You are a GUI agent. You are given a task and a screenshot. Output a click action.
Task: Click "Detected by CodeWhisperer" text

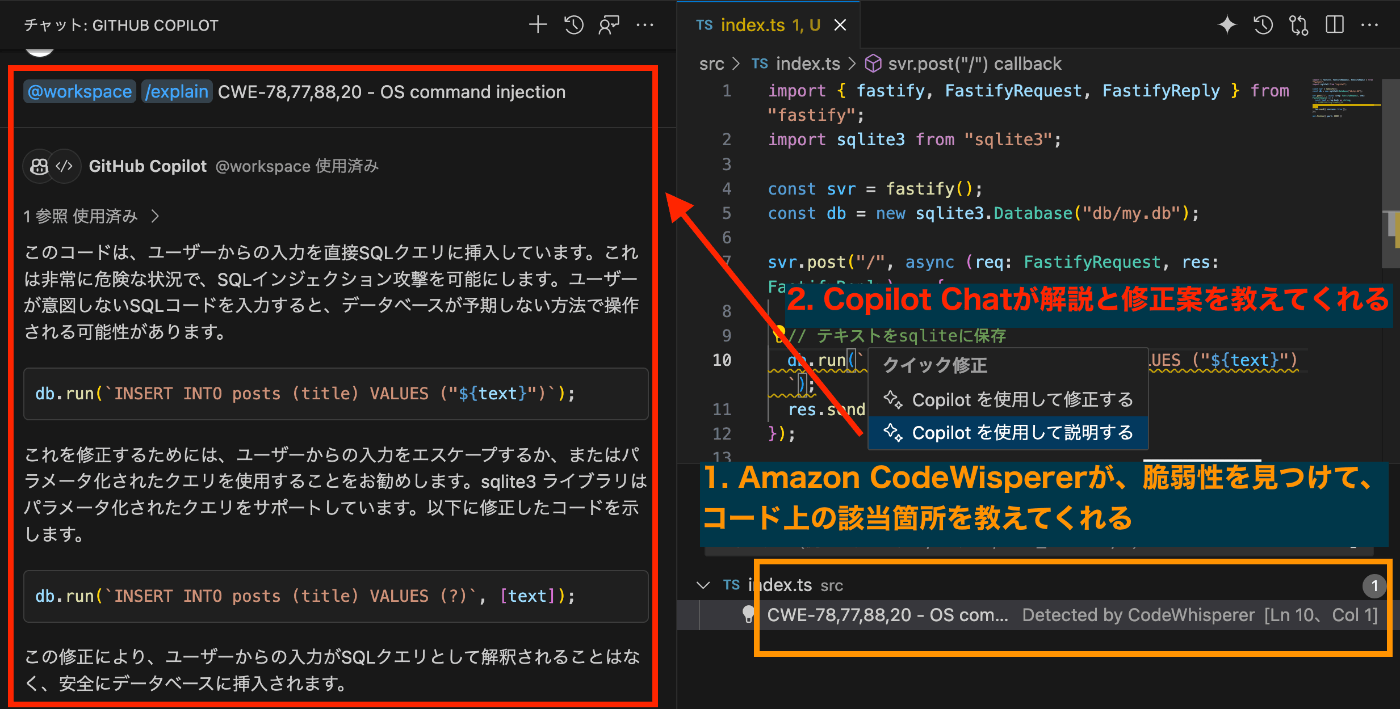[x=1138, y=616]
